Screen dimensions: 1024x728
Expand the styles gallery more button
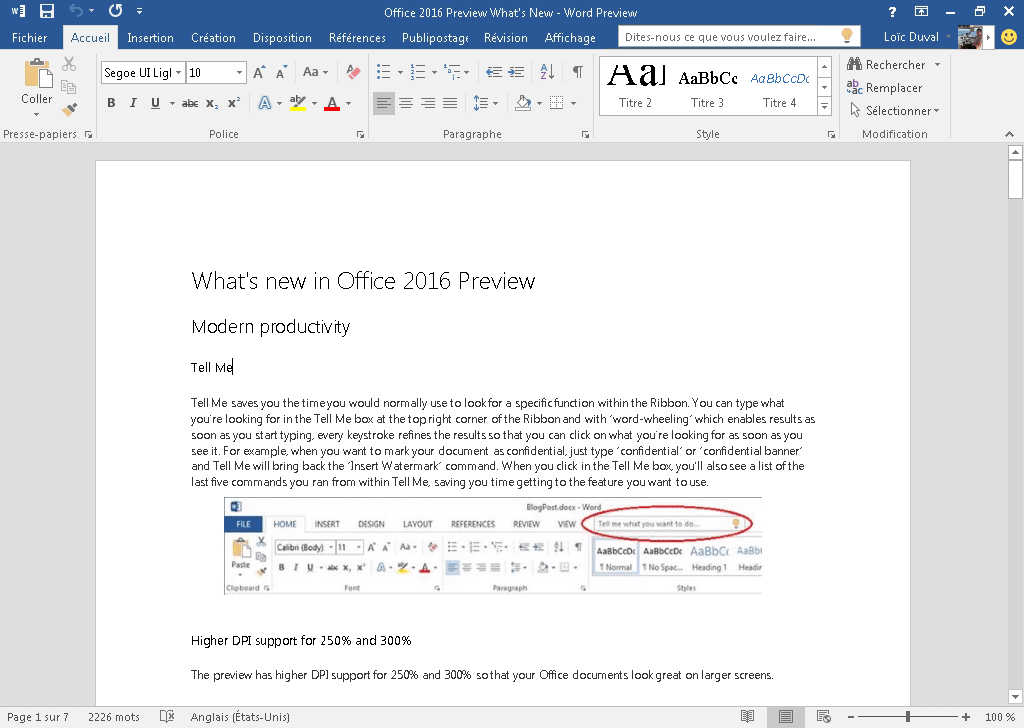pyautogui.click(x=825, y=106)
